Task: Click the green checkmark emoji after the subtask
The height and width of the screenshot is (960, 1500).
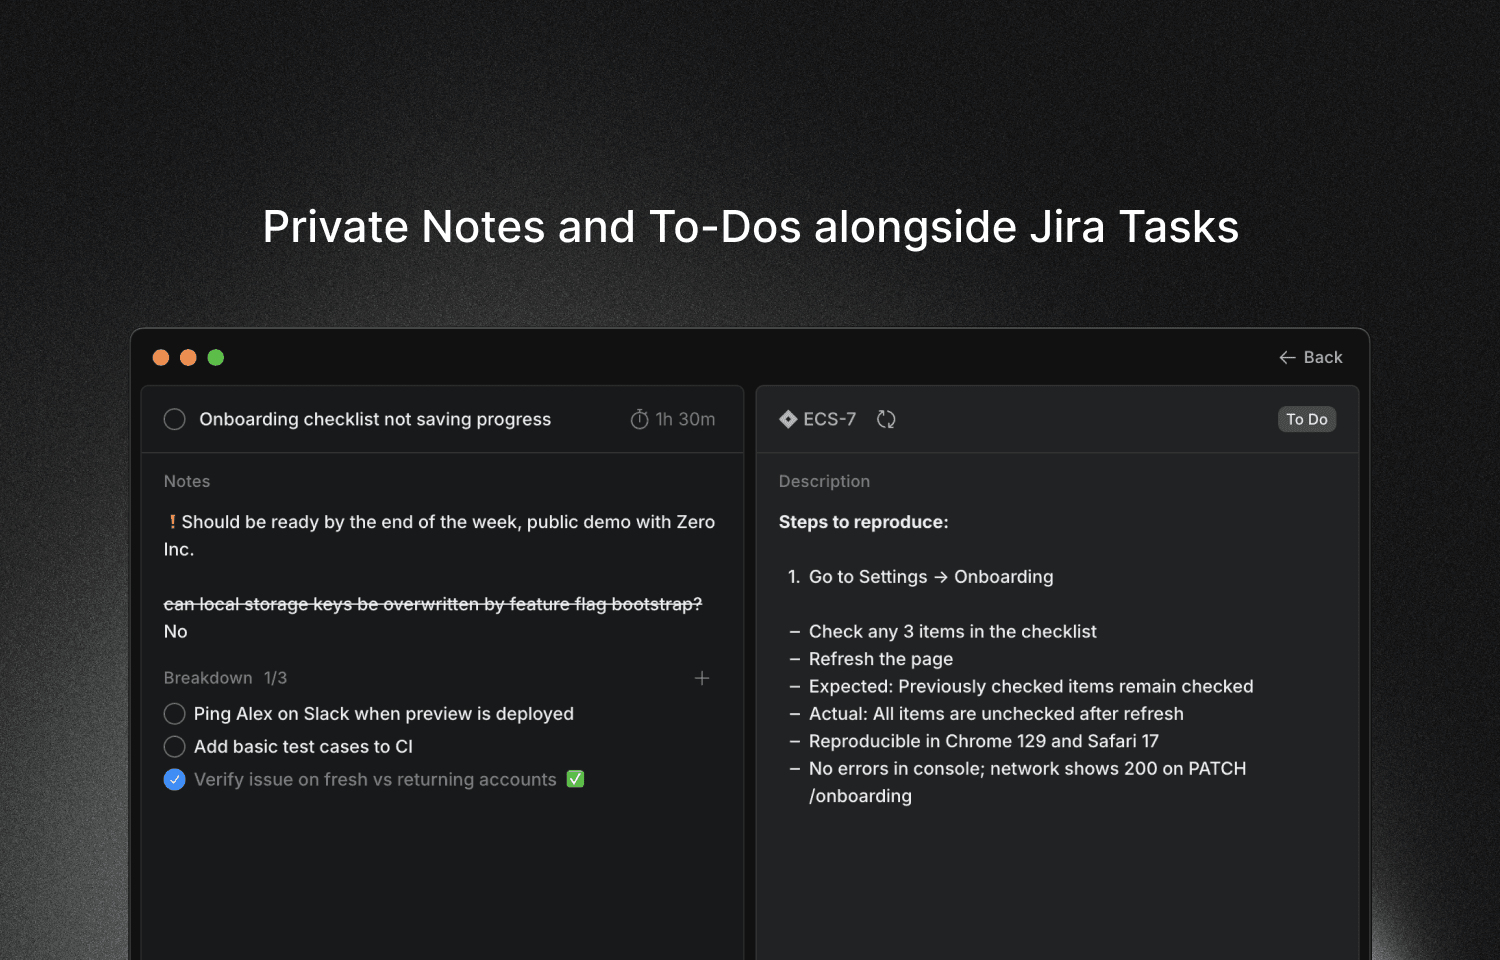Action: [x=575, y=779]
